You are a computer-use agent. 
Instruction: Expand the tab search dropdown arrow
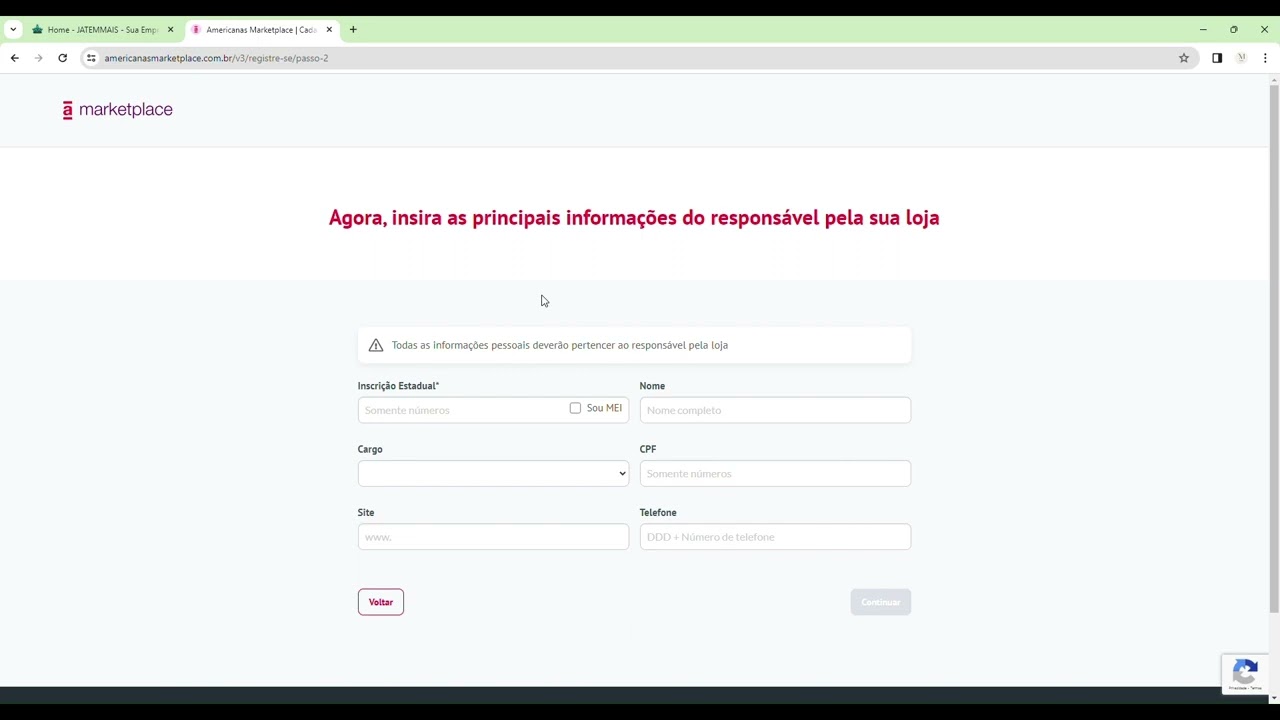[x=13, y=30]
